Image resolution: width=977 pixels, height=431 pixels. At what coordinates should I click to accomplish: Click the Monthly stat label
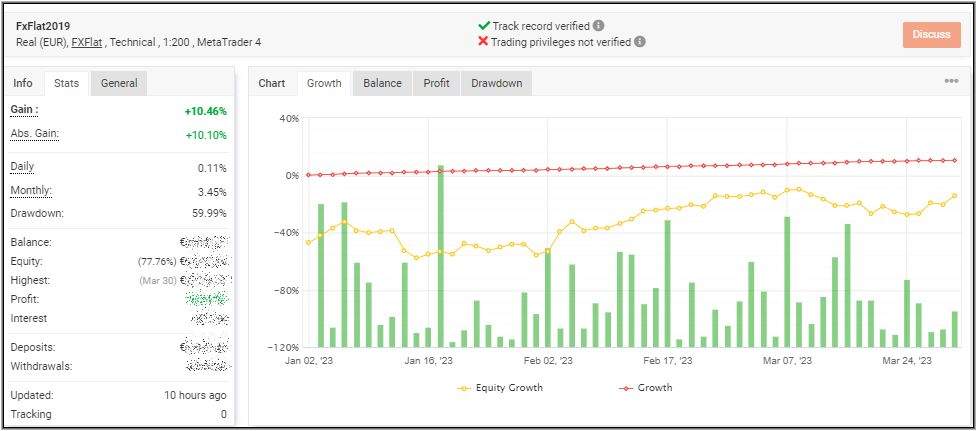point(31,190)
